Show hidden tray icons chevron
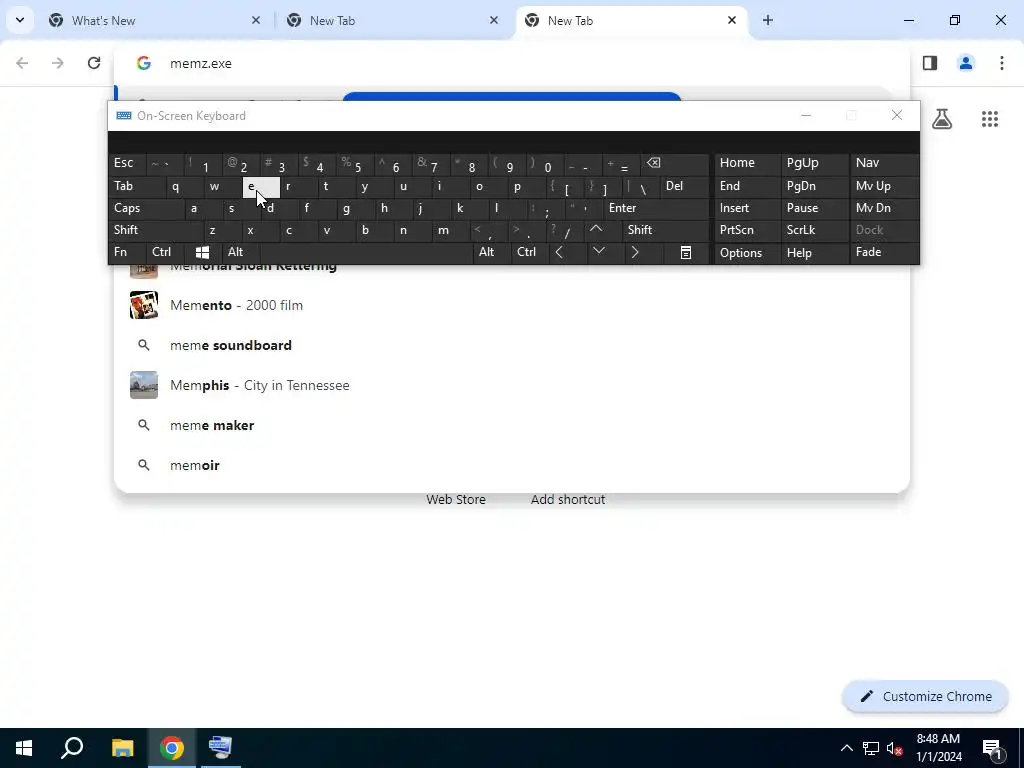The height and width of the screenshot is (768, 1024). pyautogui.click(x=846, y=748)
